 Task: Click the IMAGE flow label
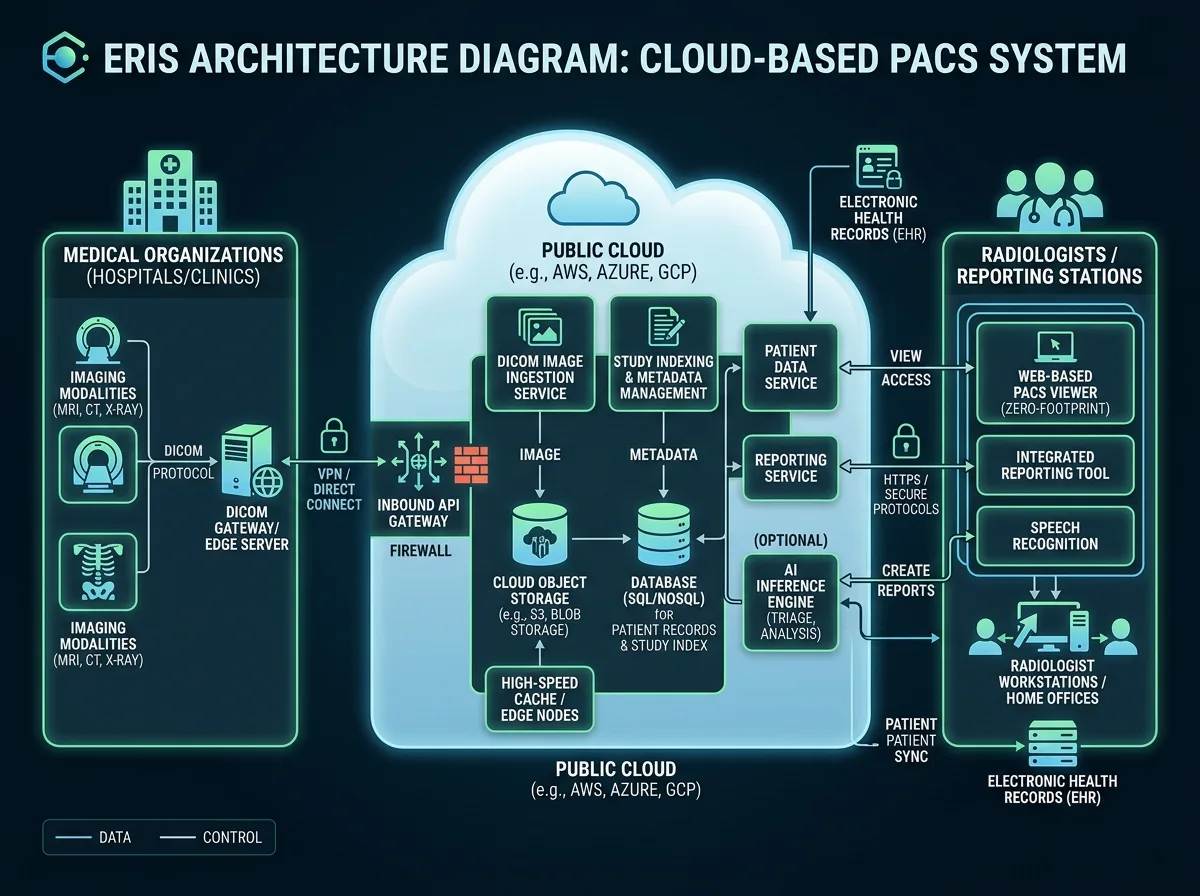point(539,455)
